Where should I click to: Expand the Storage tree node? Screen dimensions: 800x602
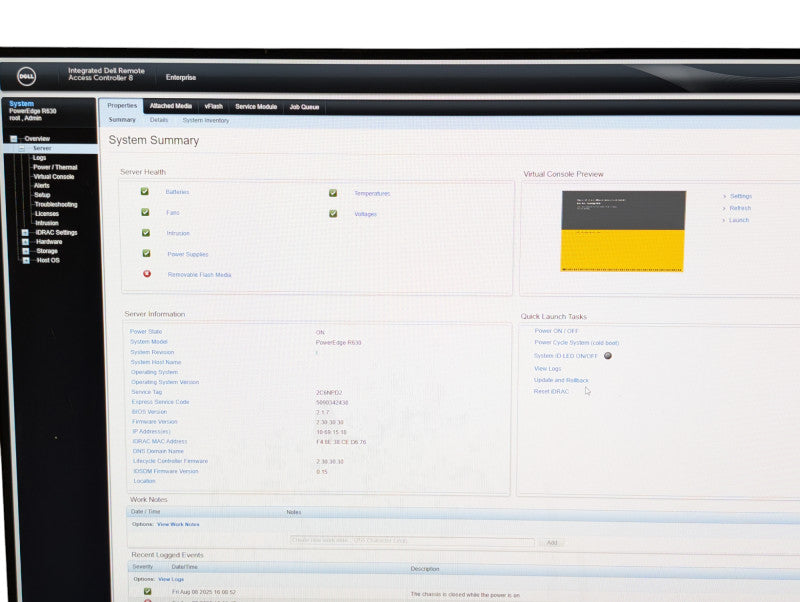(x=26, y=251)
